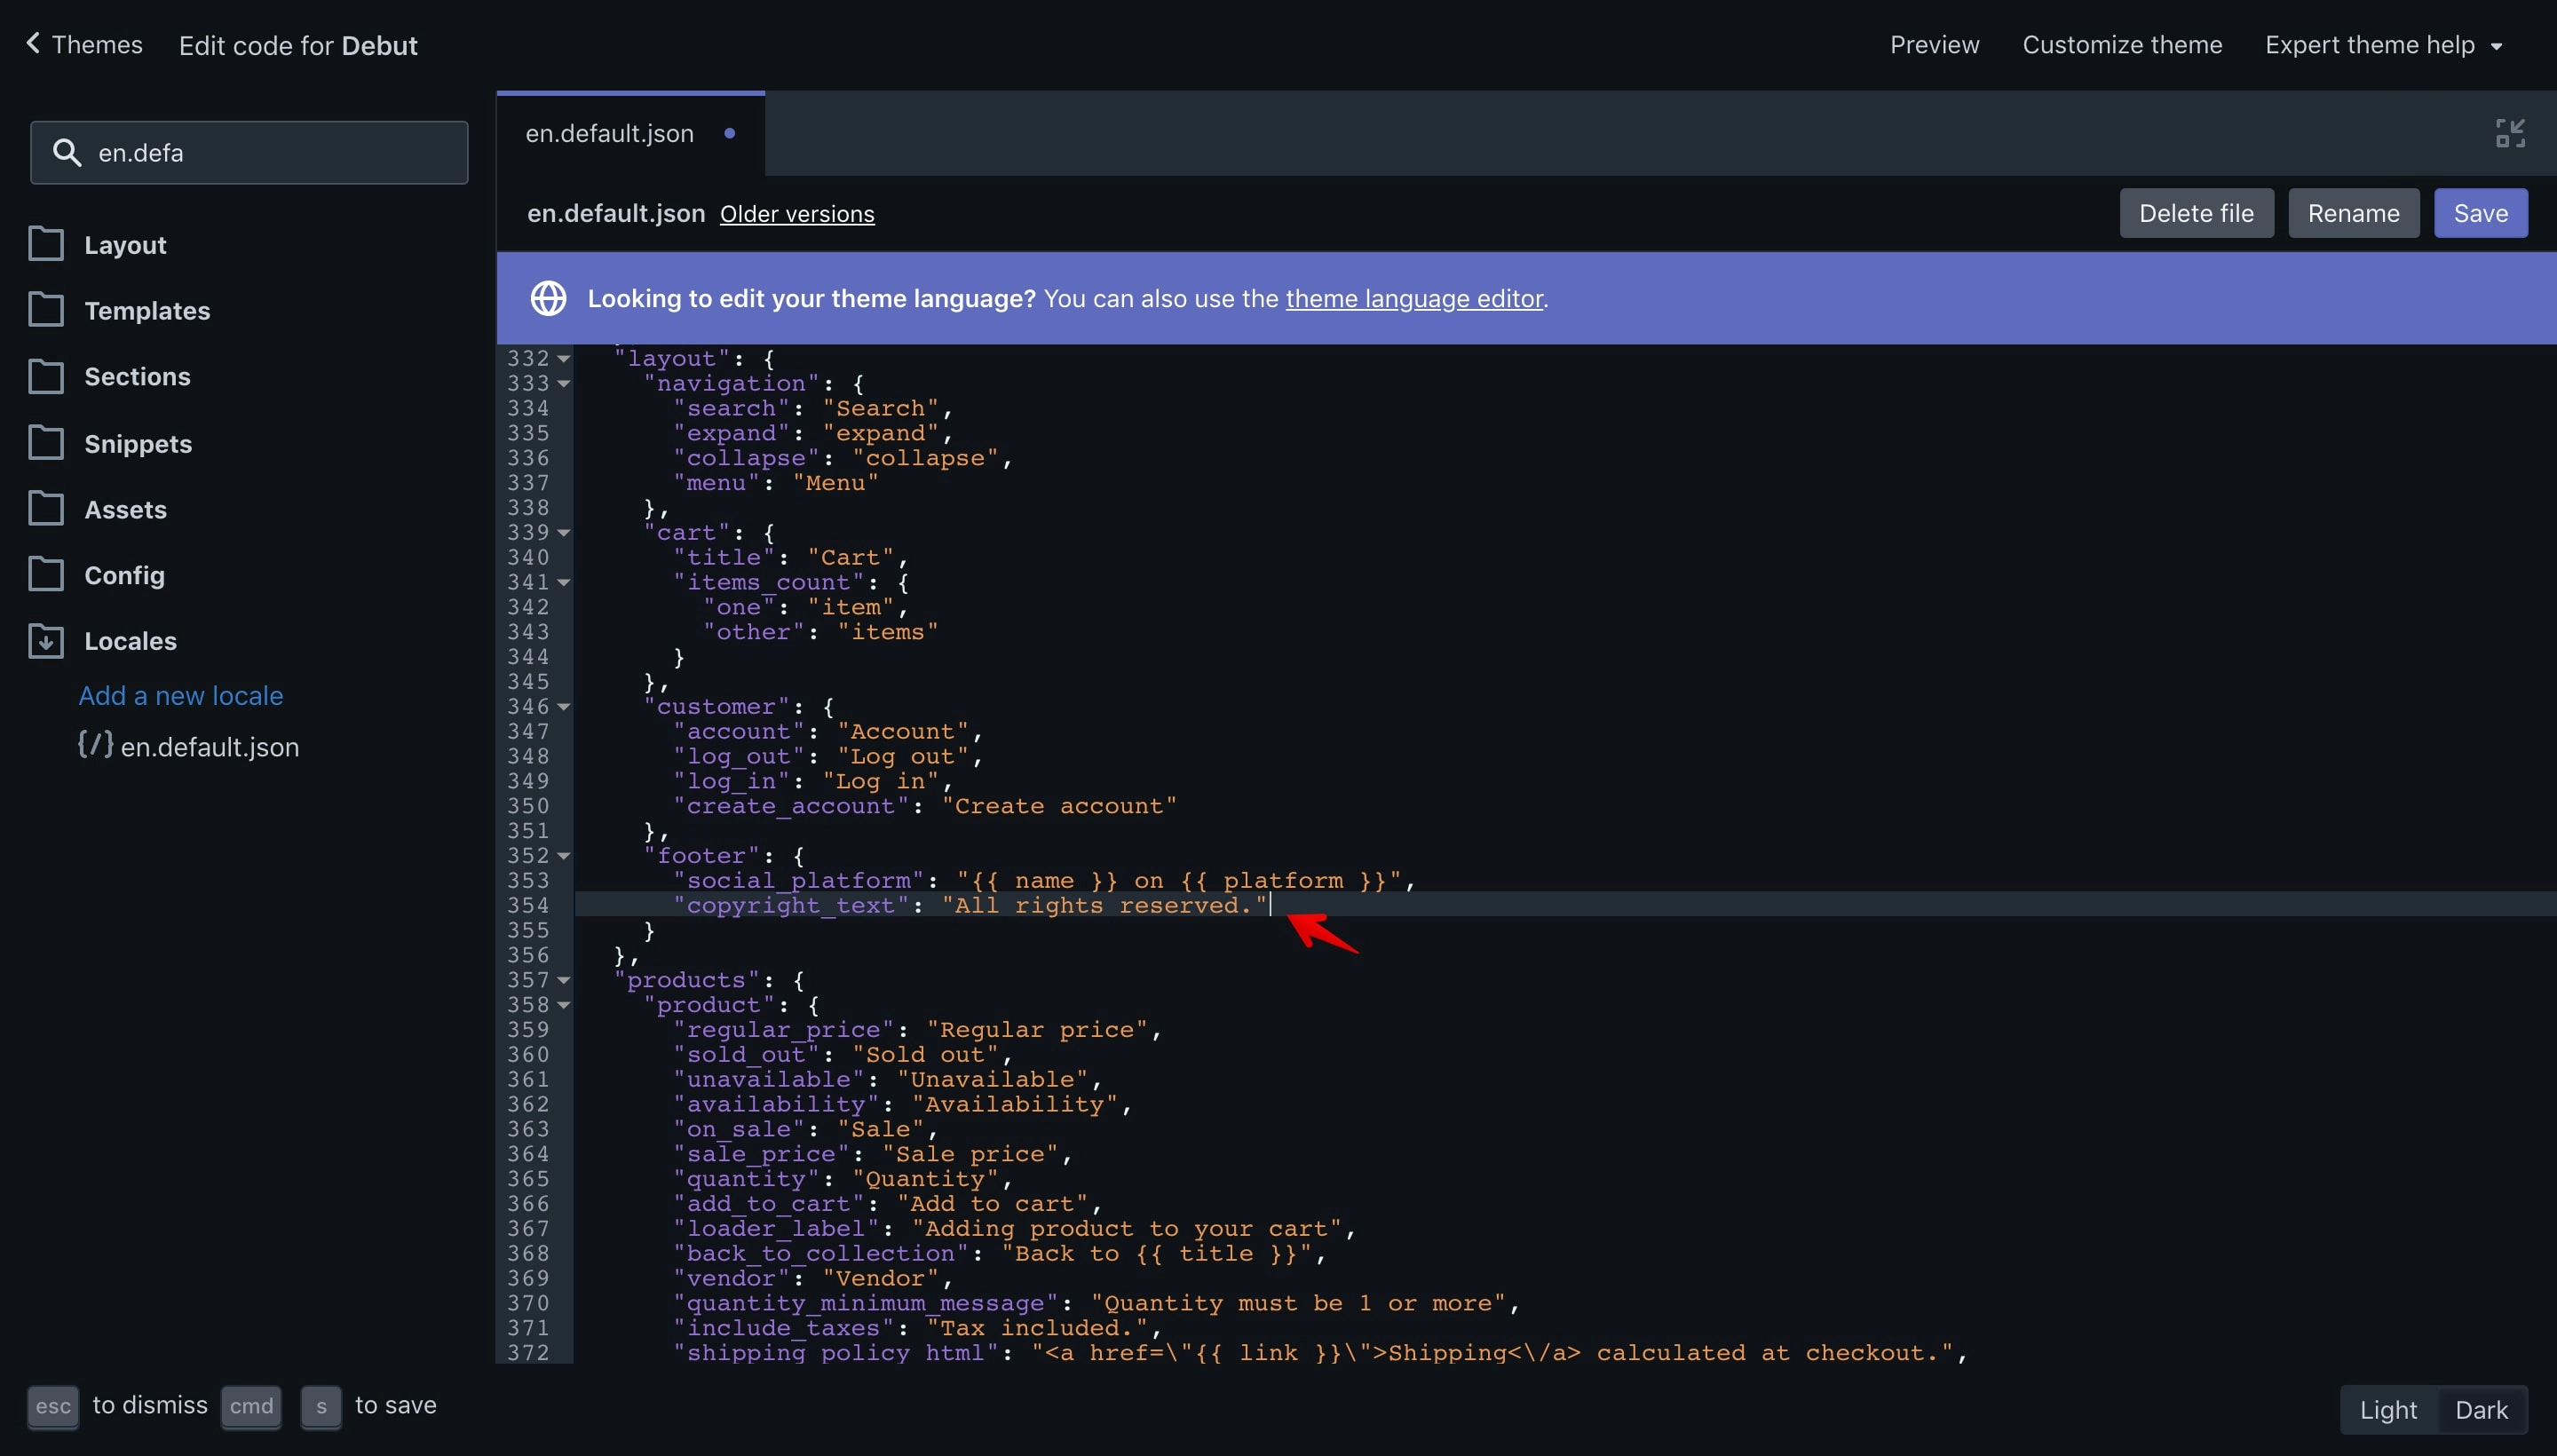Click the open Locales folder icon
The width and height of the screenshot is (2557, 1456).
point(46,641)
